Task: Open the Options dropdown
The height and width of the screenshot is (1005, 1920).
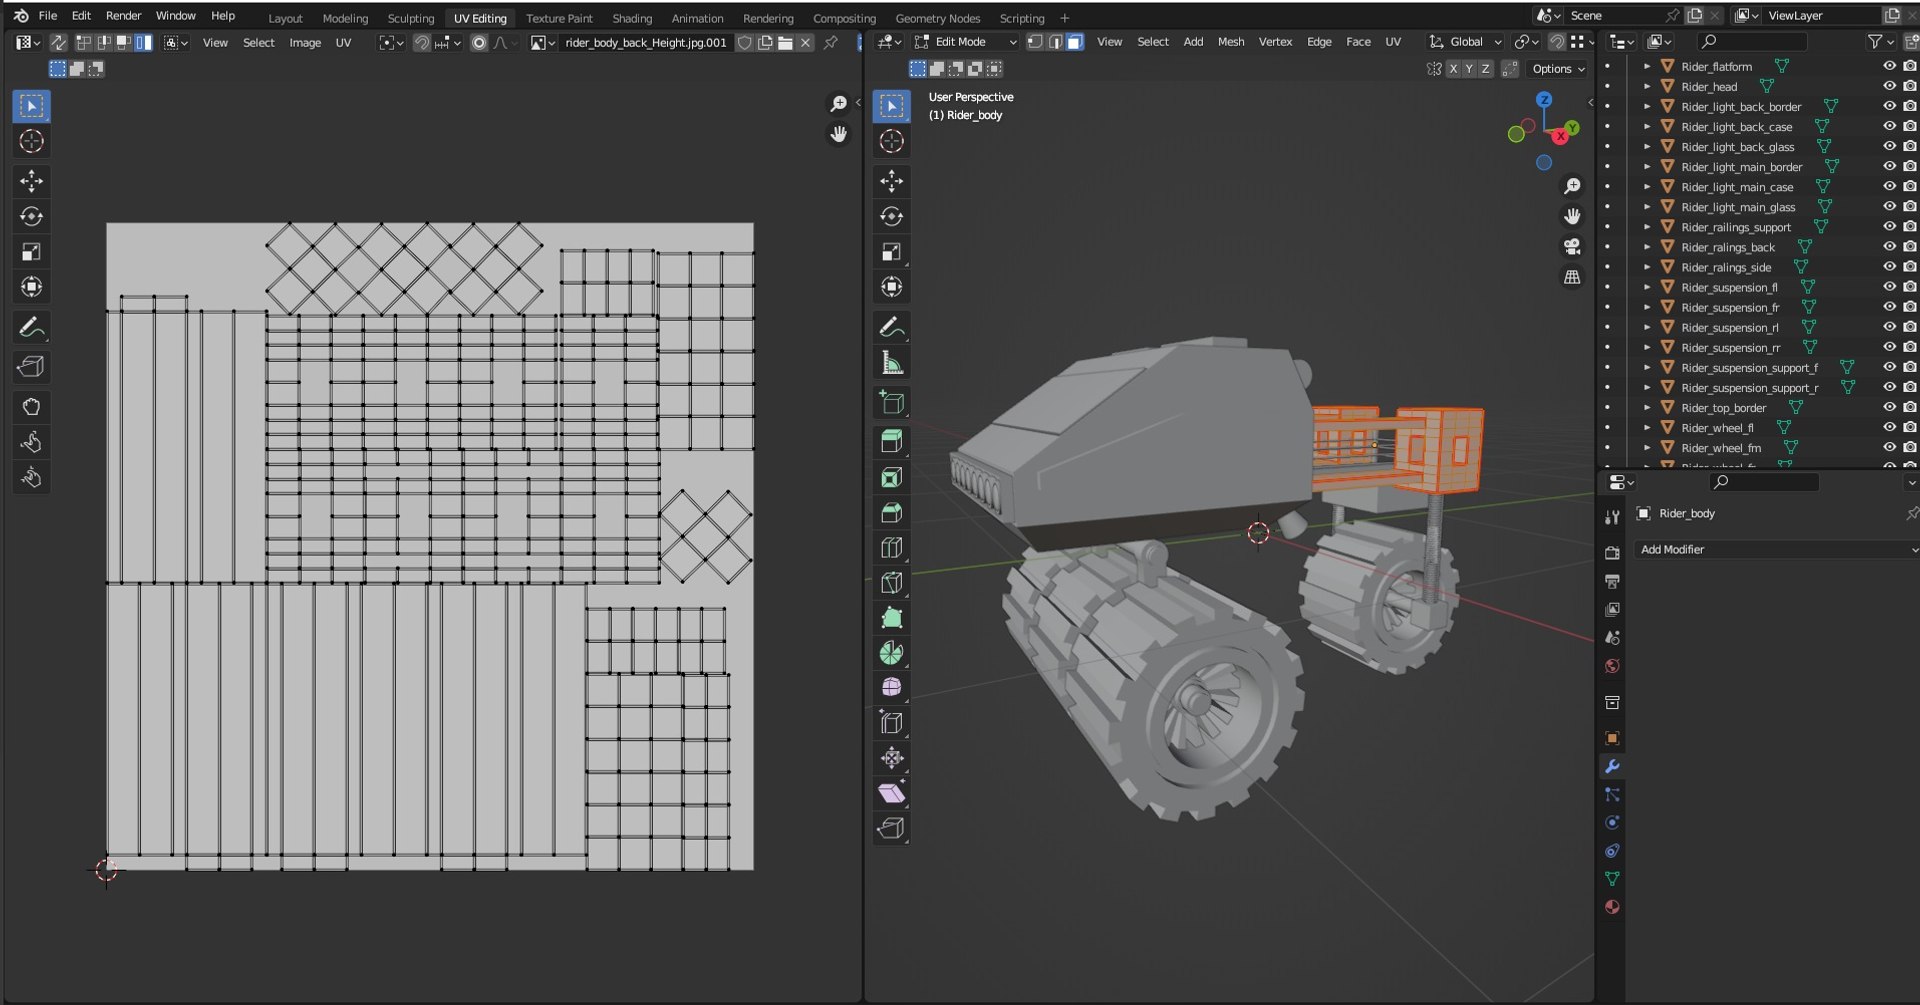Action: click(1558, 69)
